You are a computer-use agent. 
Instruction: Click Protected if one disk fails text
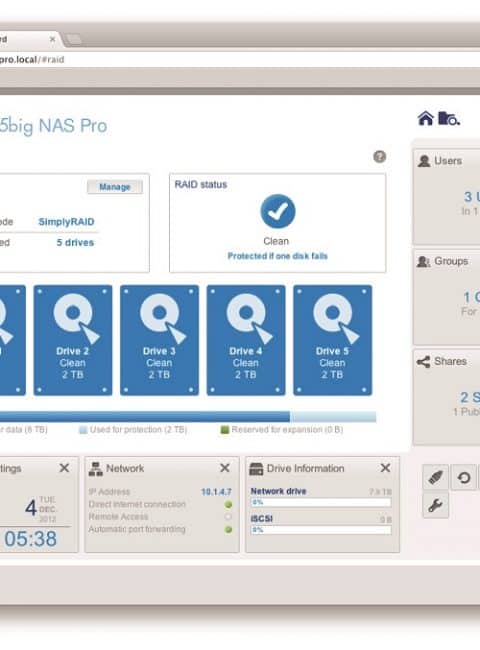[278, 256]
